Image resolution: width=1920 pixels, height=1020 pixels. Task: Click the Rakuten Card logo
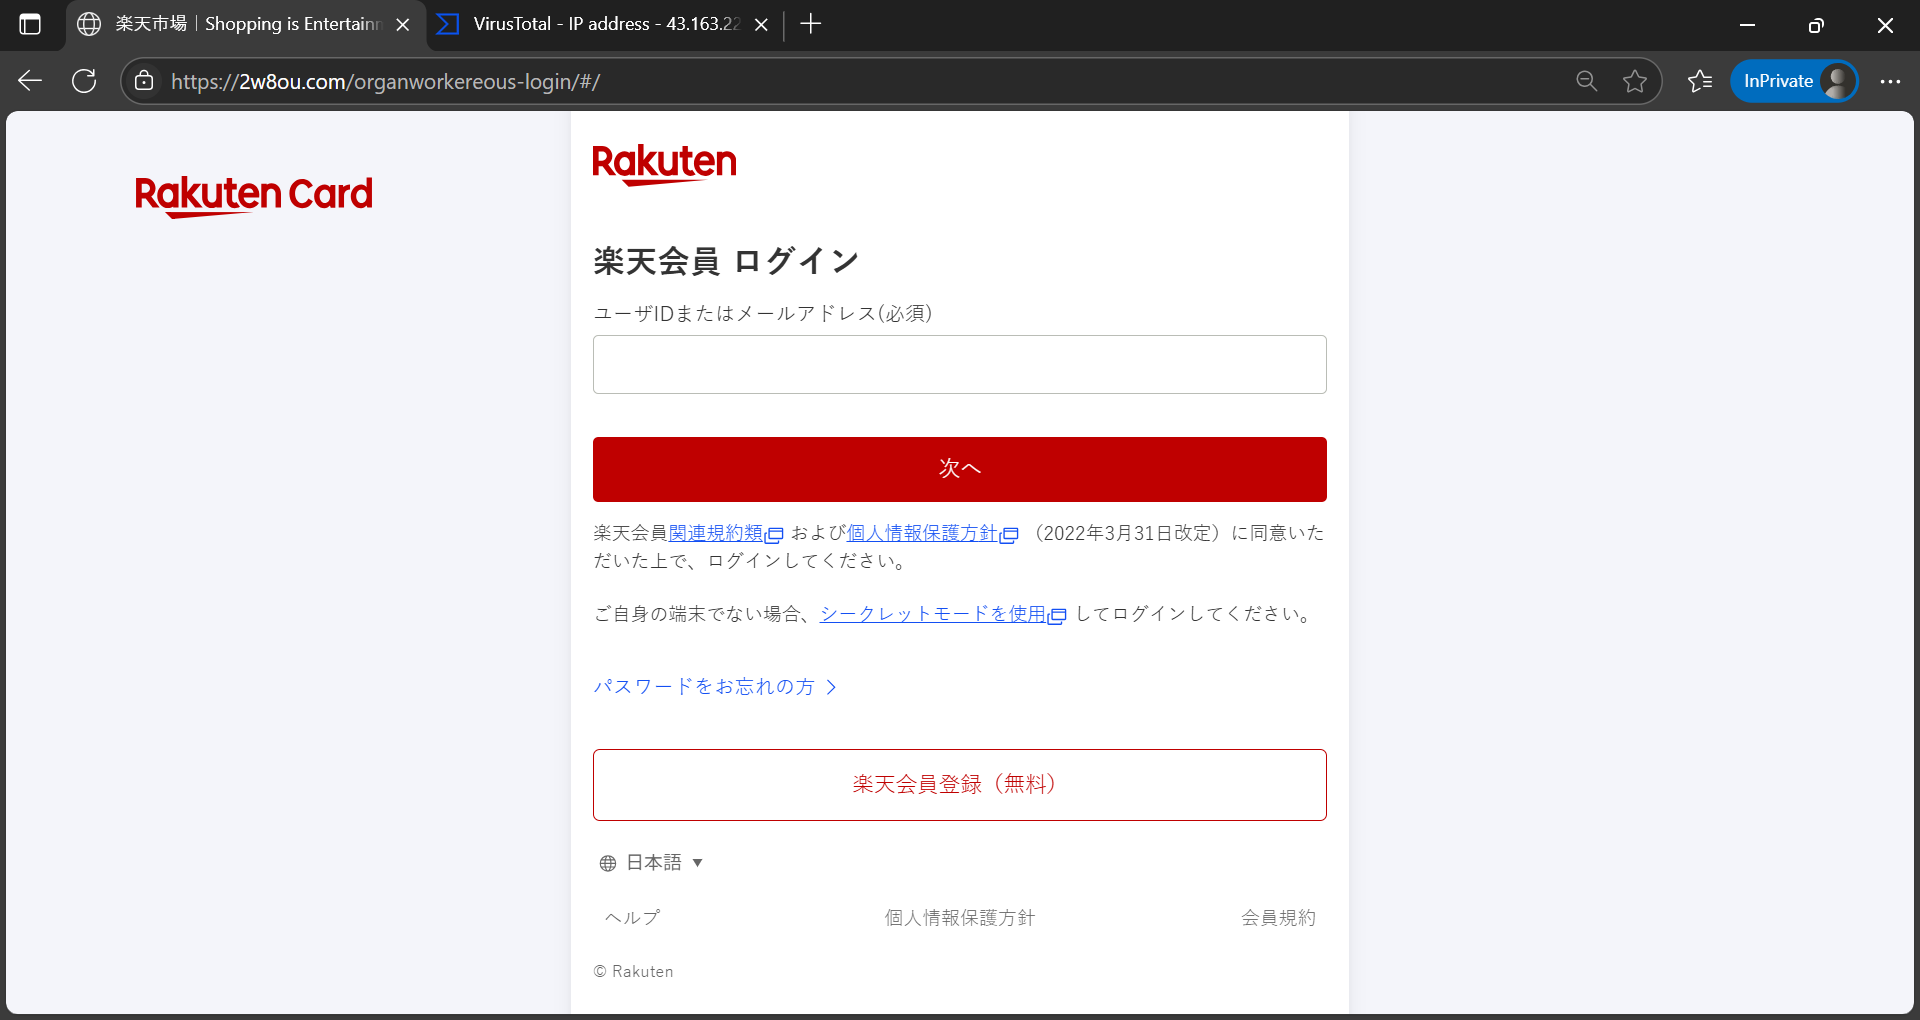click(254, 196)
